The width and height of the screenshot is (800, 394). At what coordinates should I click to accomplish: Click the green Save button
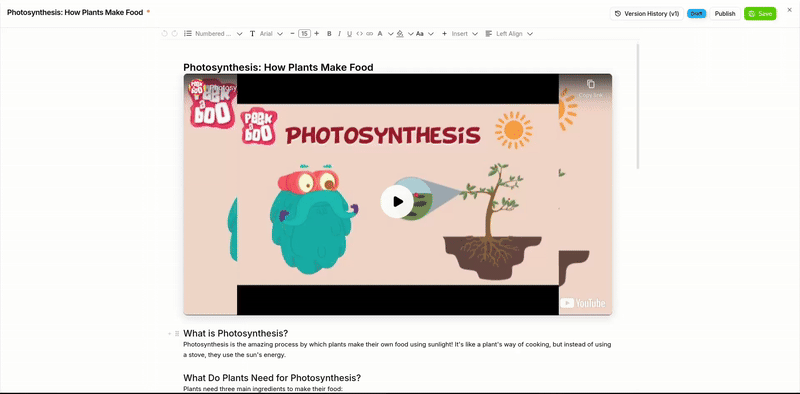coord(760,14)
